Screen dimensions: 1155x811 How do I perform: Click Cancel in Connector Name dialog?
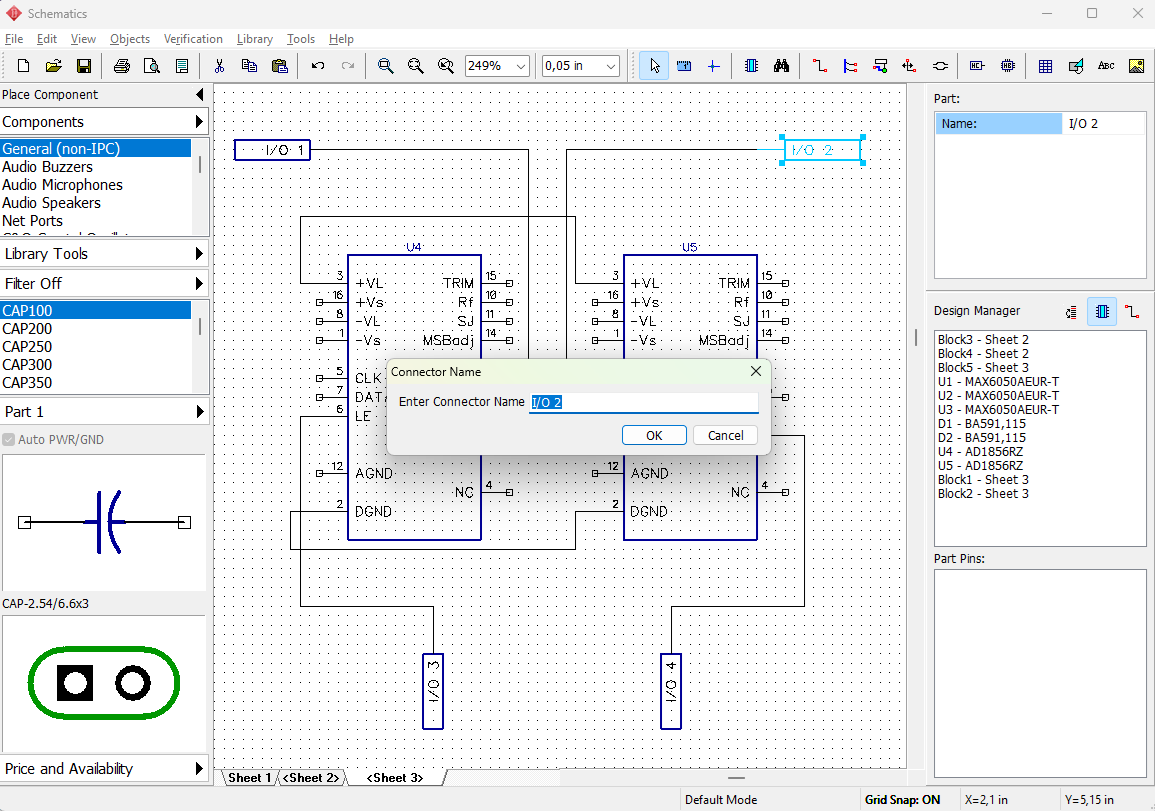click(x=726, y=435)
